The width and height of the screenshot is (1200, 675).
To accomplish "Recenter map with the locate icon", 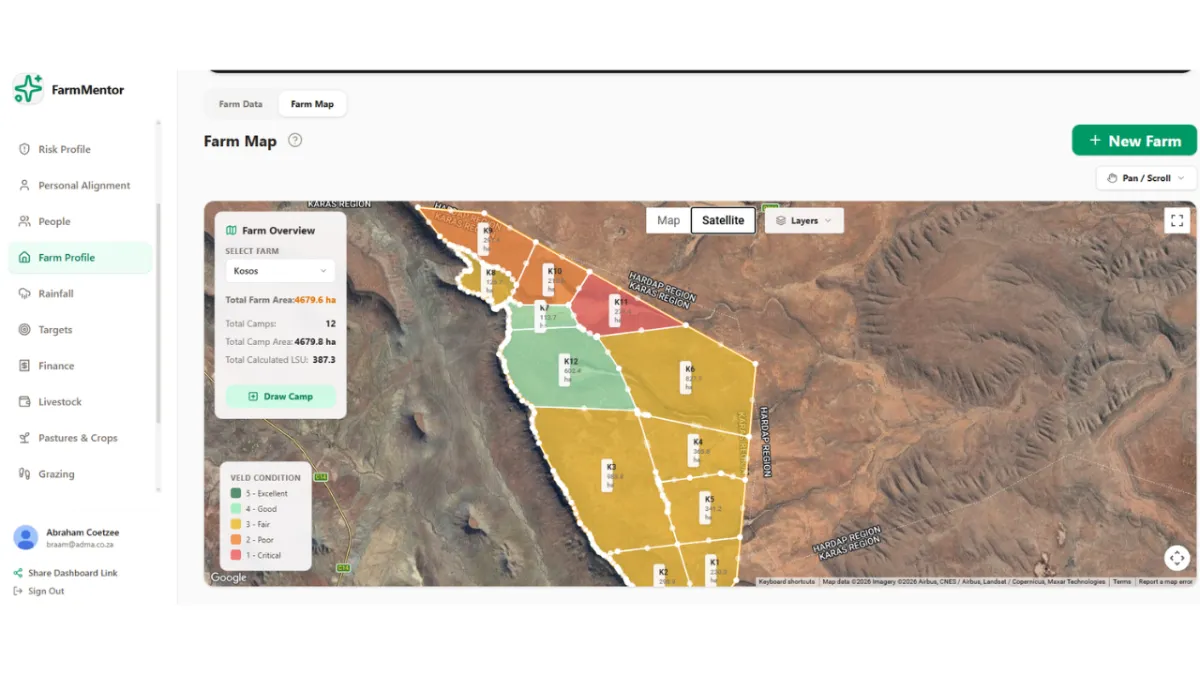I will [x=1177, y=558].
